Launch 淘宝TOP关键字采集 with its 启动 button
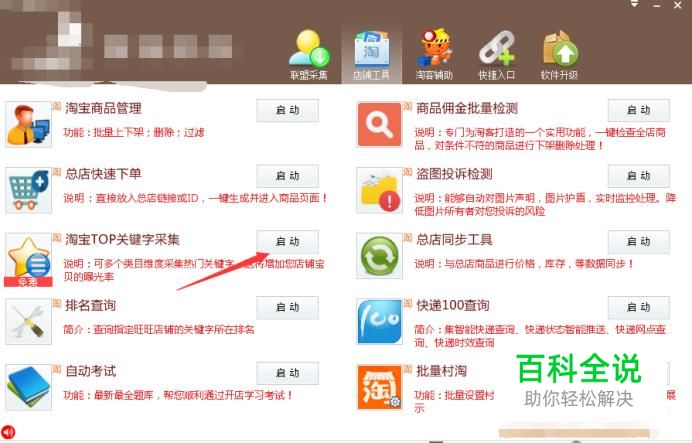This screenshot has width=692, height=443. click(288, 242)
